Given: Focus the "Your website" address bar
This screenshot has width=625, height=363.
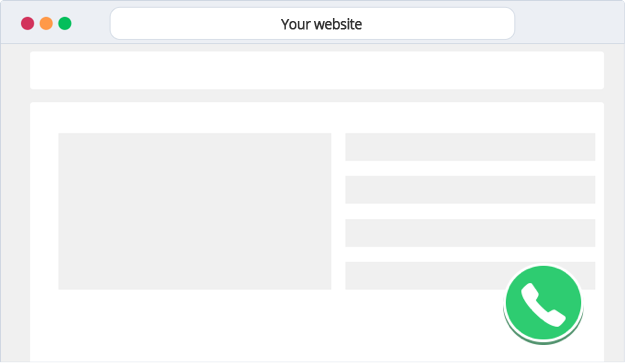Looking at the screenshot, I should (312, 24).
